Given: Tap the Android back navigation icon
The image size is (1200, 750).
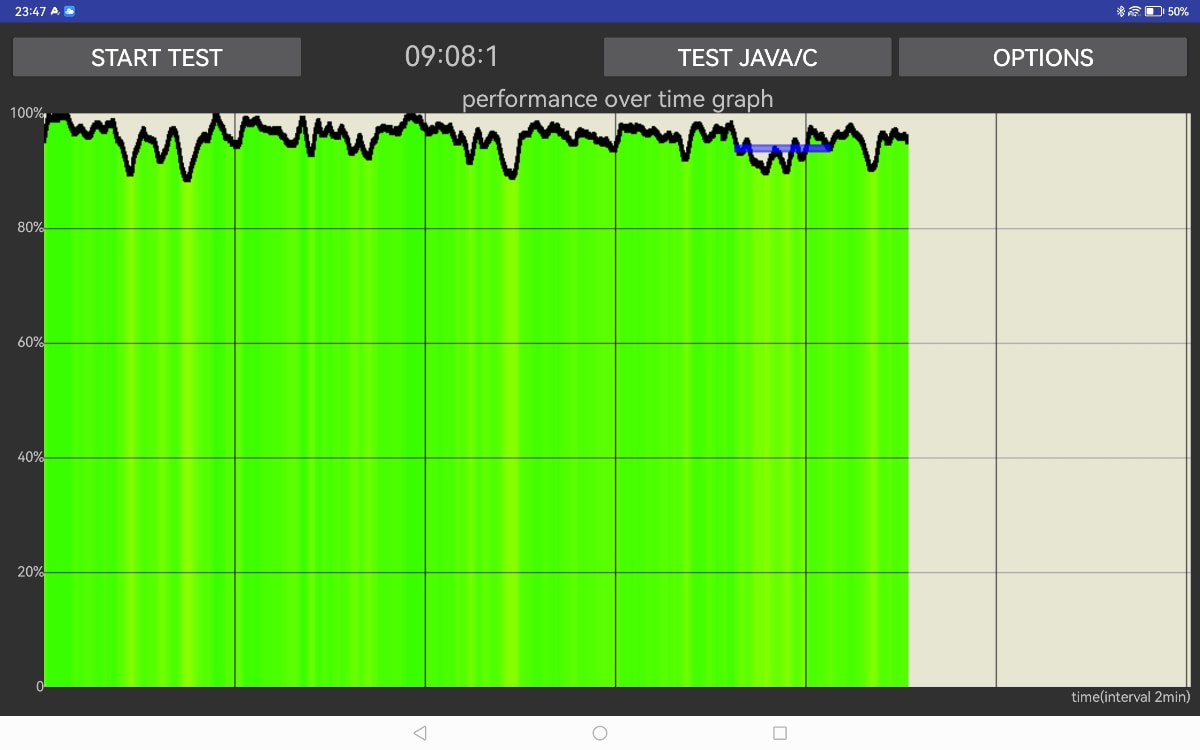Looking at the screenshot, I should tap(420, 733).
